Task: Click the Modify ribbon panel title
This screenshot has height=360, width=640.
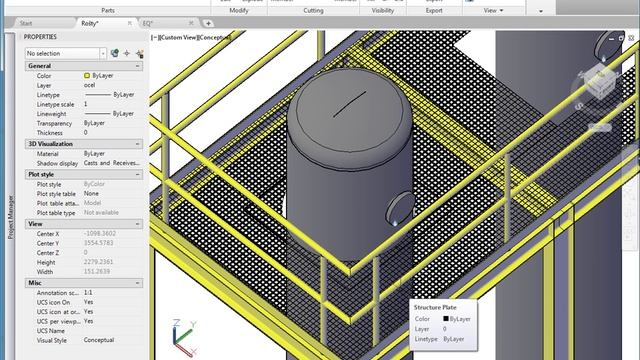Action: point(239,11)
